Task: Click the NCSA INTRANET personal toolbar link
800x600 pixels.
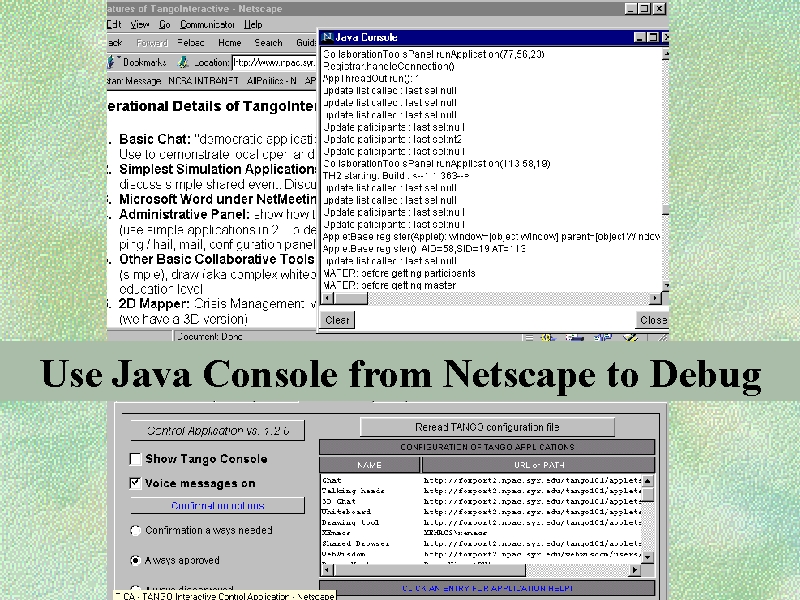Action: pyautogui.click(x=204, y=81)
